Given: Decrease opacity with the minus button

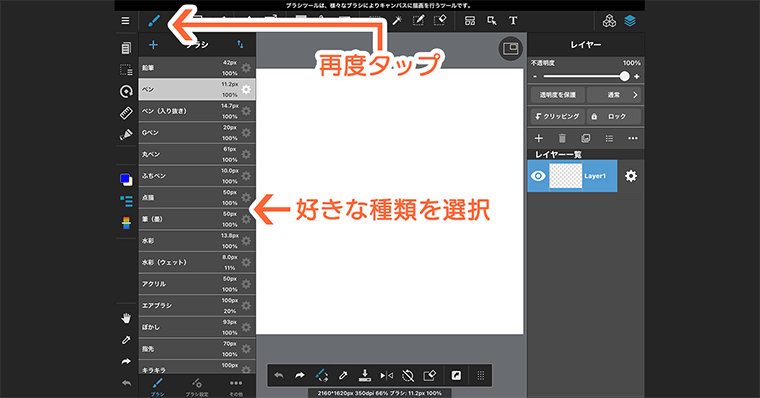Looking at the screenshot, I should pos(535,77).
